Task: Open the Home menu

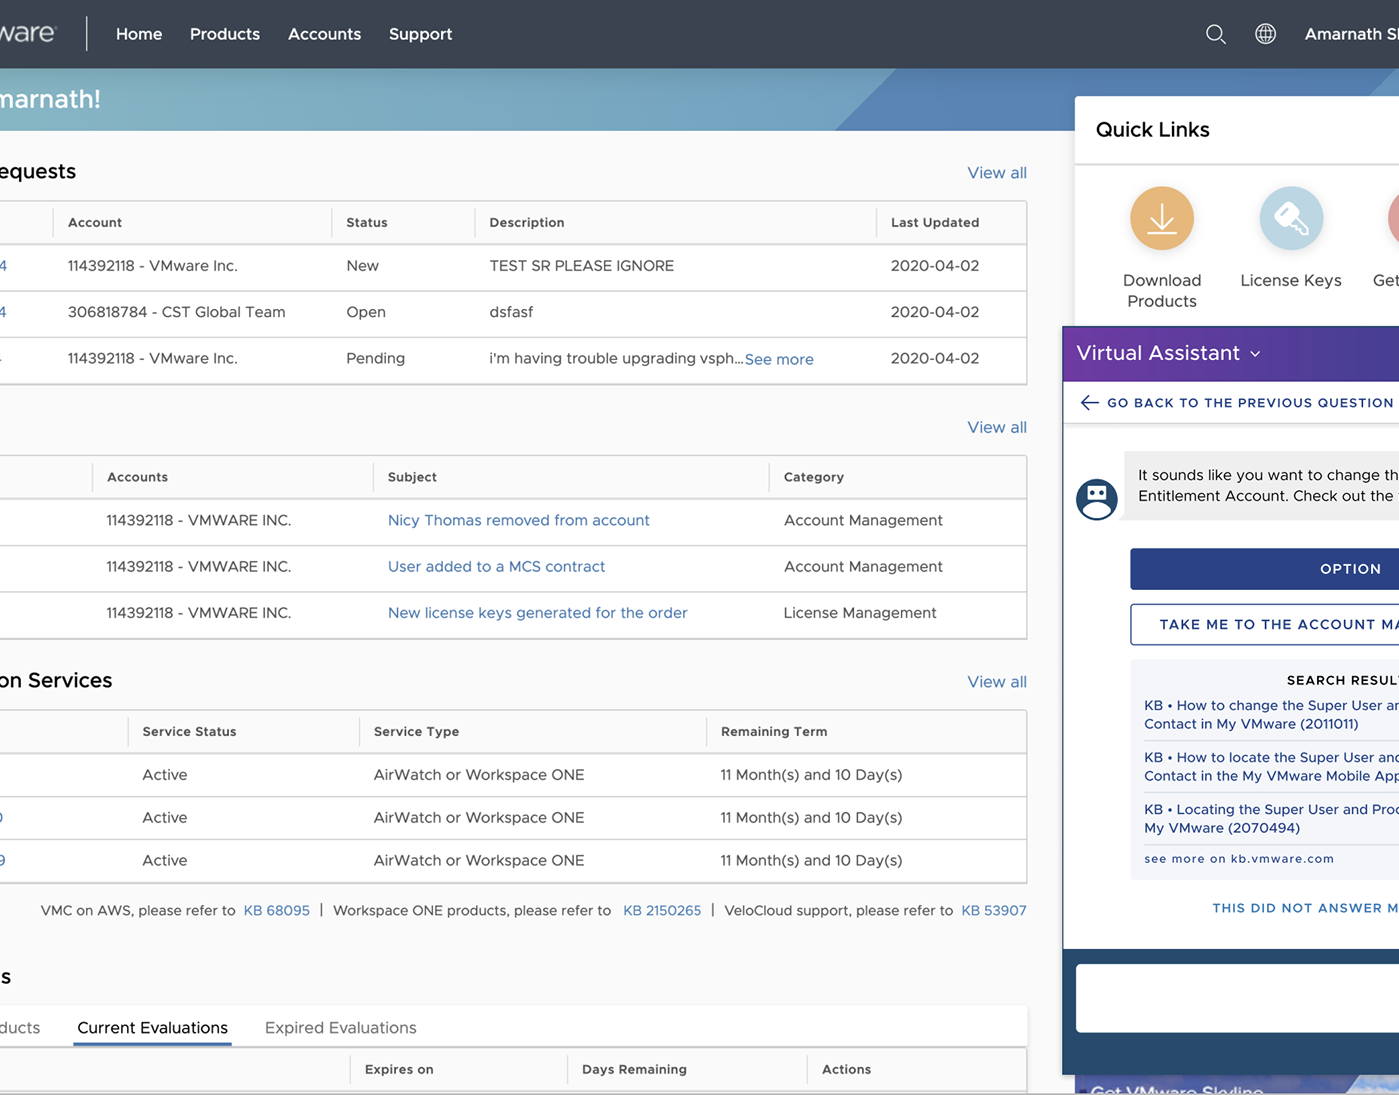Action: (x=139, y=34)
